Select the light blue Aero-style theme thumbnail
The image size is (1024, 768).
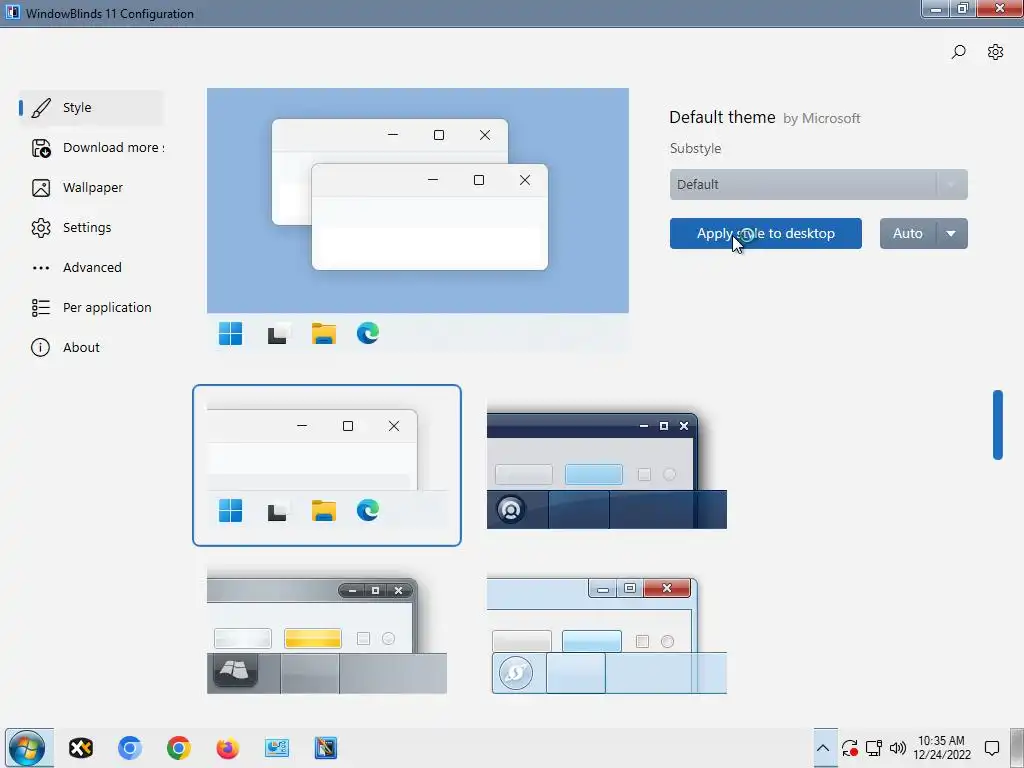(x=607, y=633)
